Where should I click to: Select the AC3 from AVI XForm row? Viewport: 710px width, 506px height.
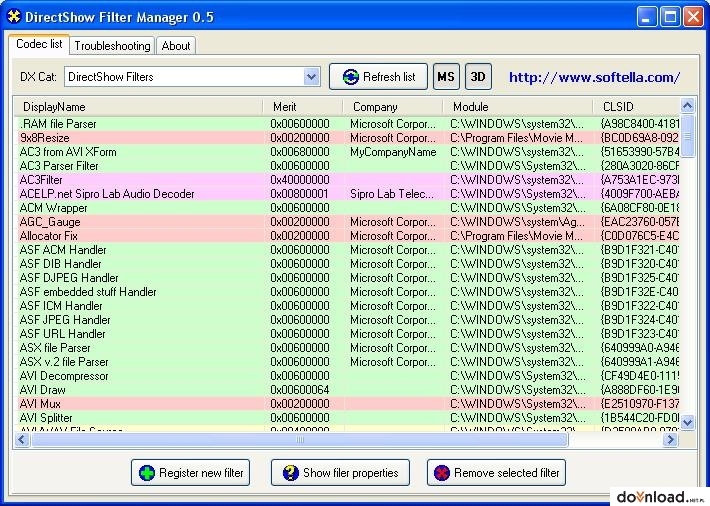click(347, 152)
